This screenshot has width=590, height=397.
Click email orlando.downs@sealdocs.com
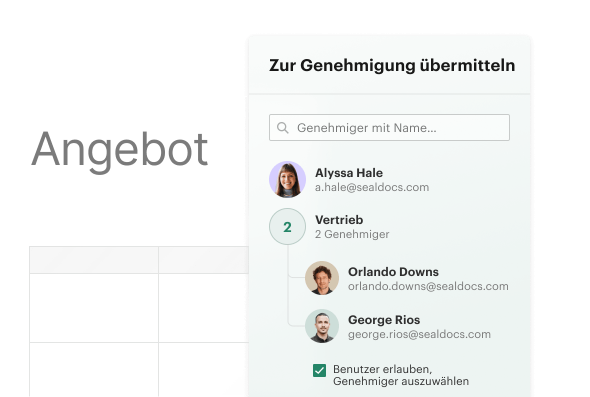pos(428,286)
